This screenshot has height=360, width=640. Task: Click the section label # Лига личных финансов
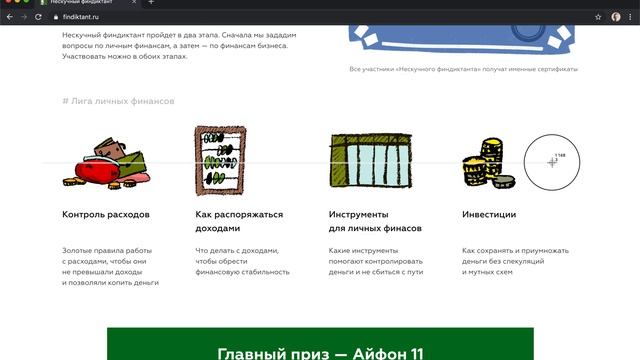click(x=118, y=101)
